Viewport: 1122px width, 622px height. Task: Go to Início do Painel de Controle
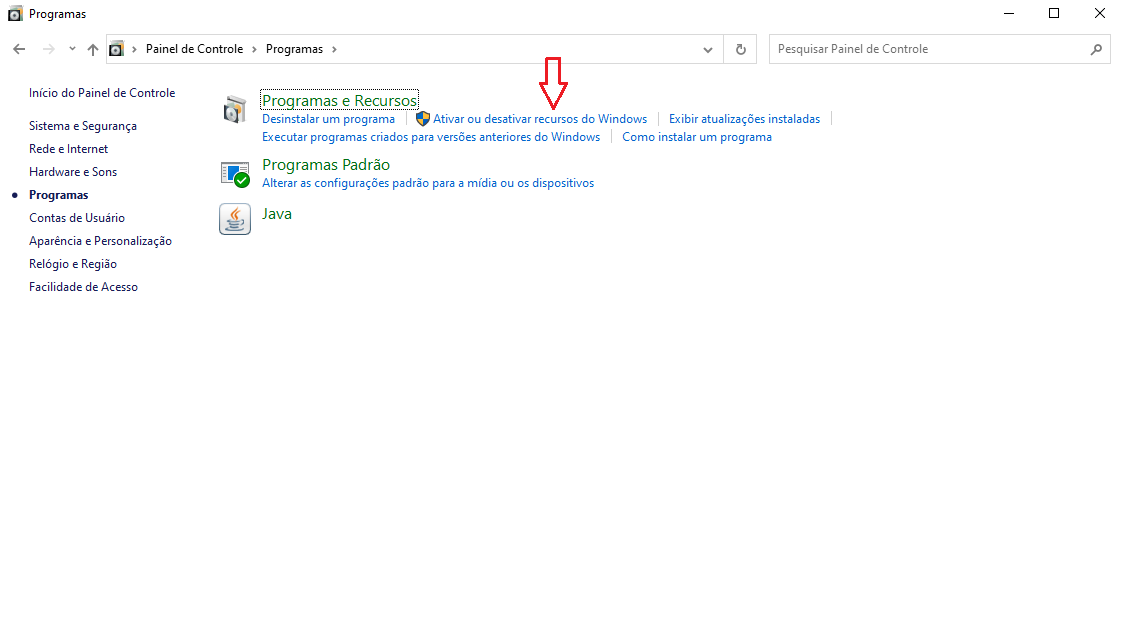(102, 93)
